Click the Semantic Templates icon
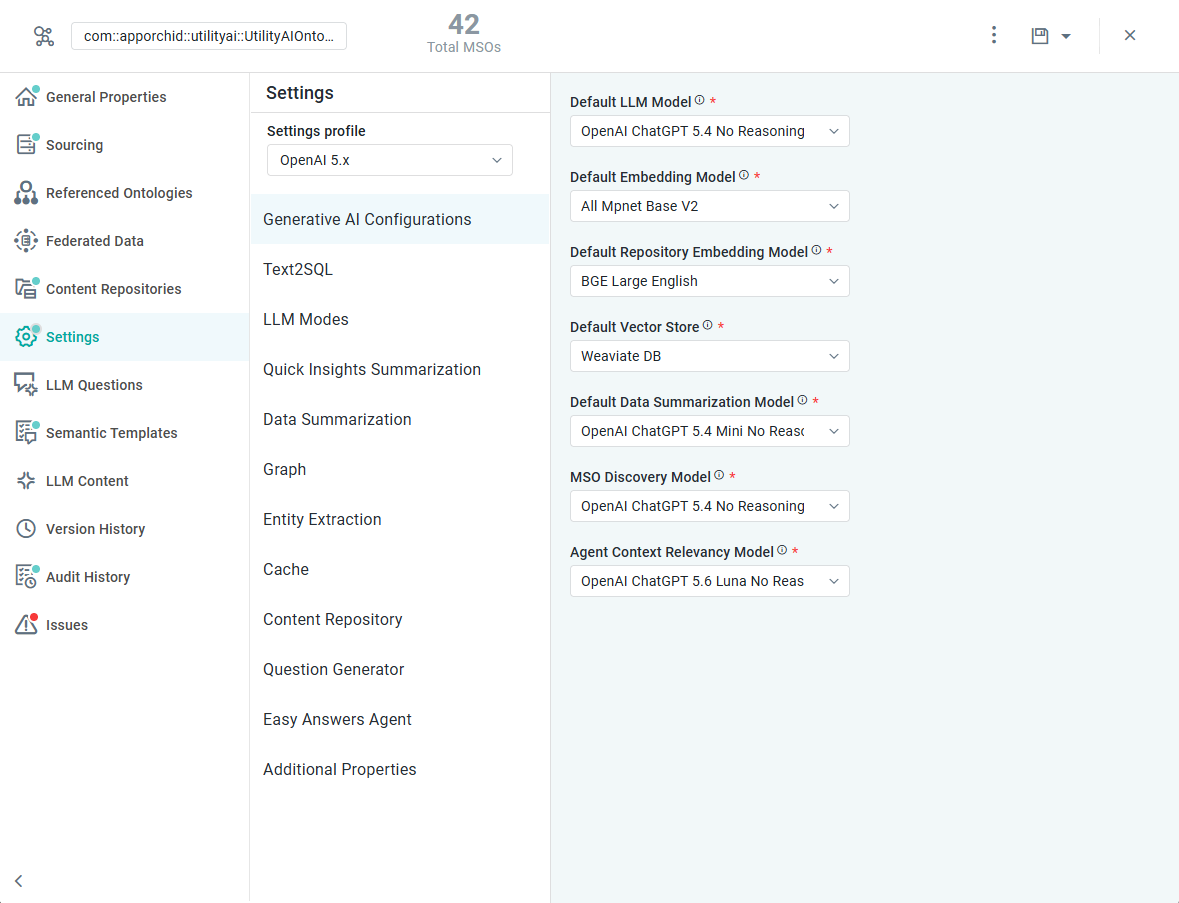Screen dimensions: 1179x903 [26, 433]
